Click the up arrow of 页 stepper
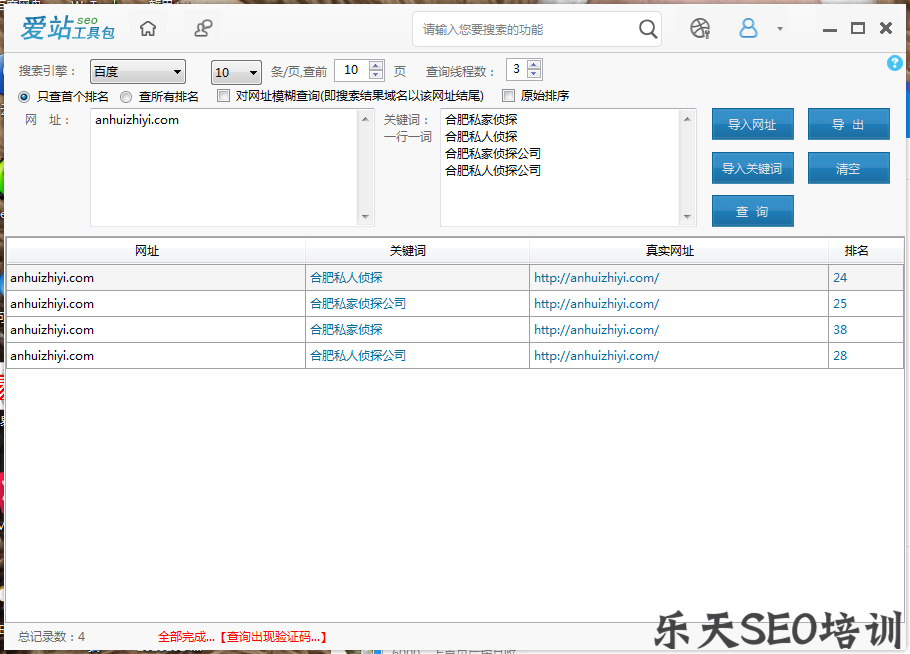Image resolution: width=910 pixels, height=654 pixels. click(x=377, y=66)
